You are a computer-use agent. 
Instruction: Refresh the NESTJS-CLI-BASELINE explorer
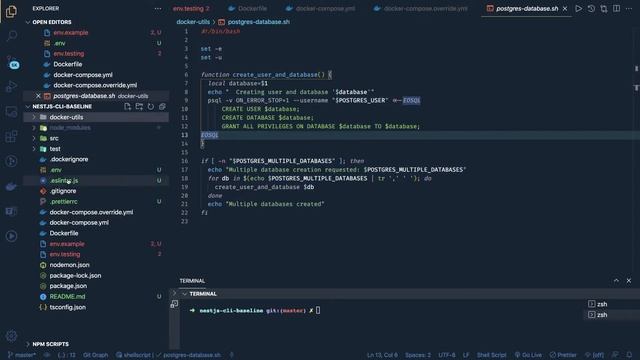click(151, 107)
